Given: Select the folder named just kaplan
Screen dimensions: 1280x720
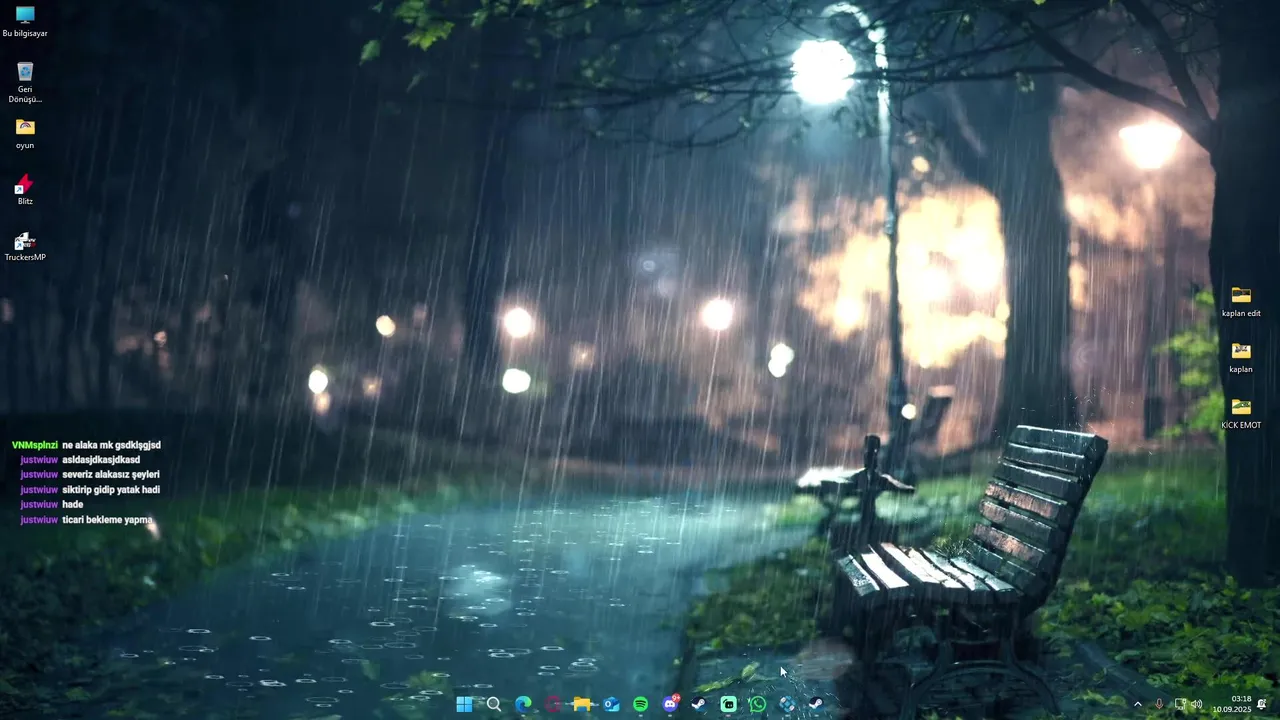Looking at the screenshot, I should pos(1241,357).
